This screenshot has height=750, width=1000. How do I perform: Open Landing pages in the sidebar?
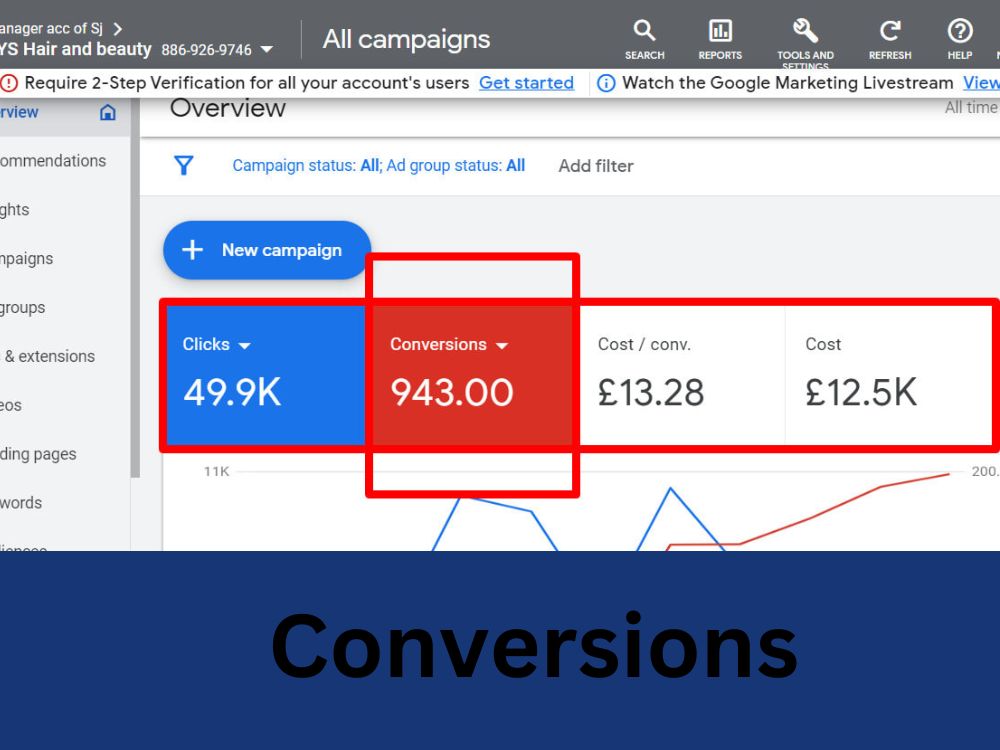[x=38, y=454]
